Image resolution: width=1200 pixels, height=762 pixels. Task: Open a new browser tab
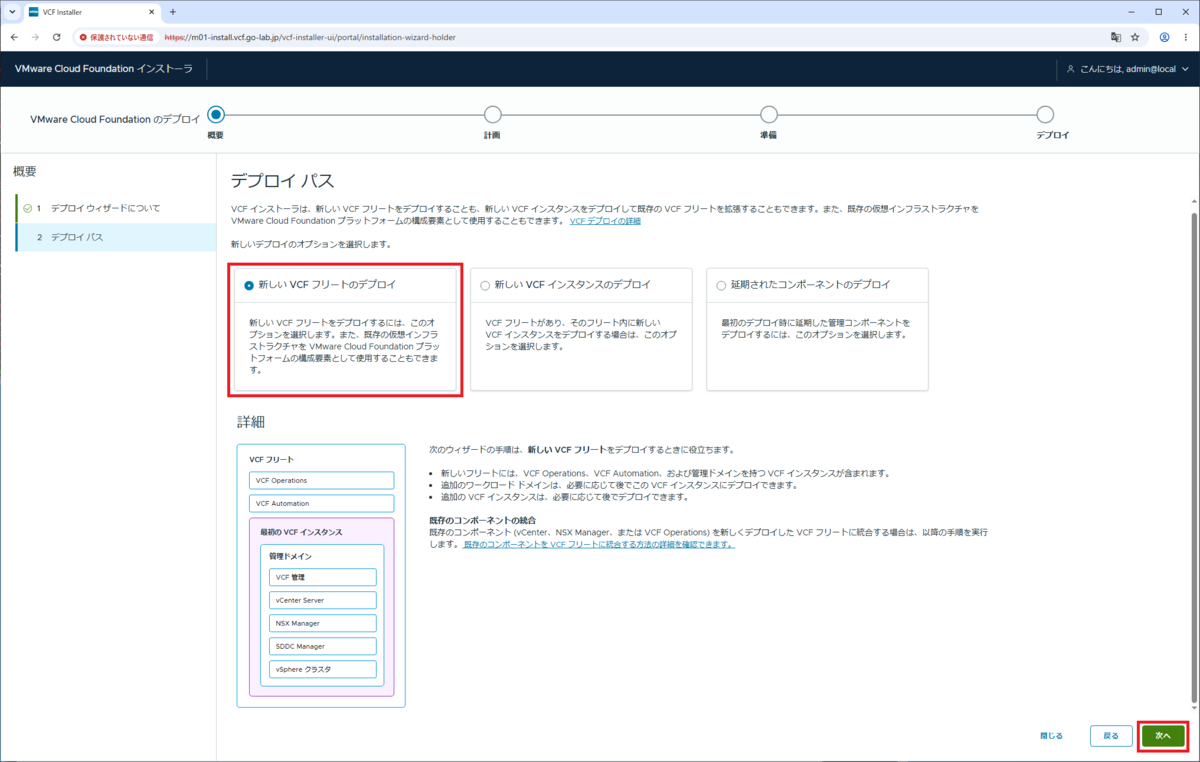click(x=173, y=12)
